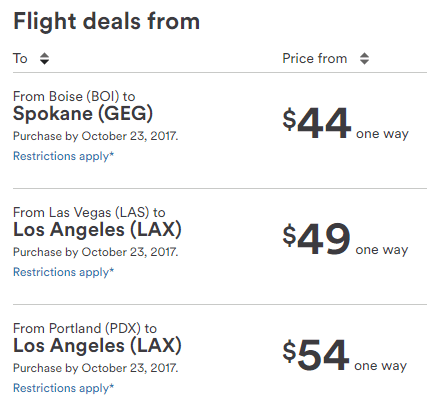Click the Price from column header
This screenshot has width=437, height=413.
coord(315,59)
